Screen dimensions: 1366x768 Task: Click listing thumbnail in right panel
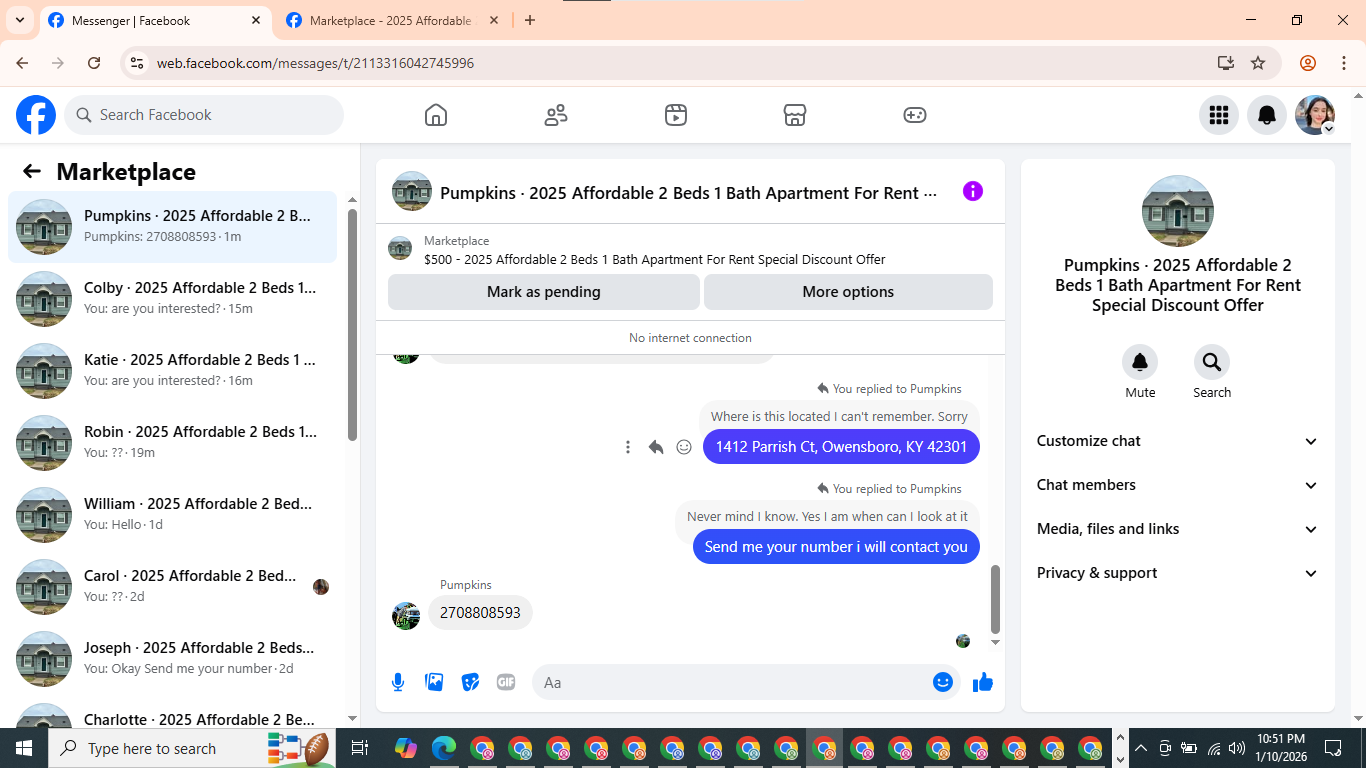pos(1178,211)
